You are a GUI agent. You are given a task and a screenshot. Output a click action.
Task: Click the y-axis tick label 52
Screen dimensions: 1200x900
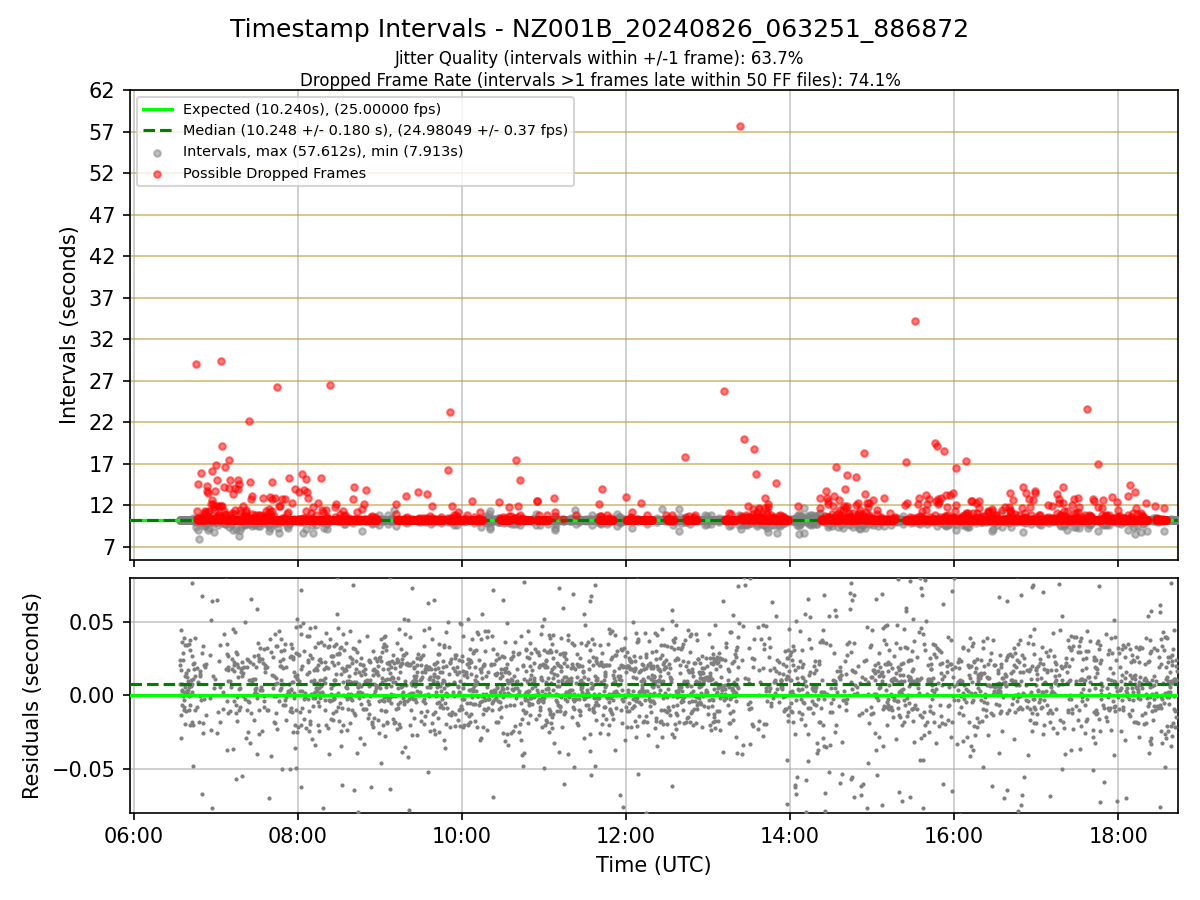pyautogui.click(x=104, y=173)
